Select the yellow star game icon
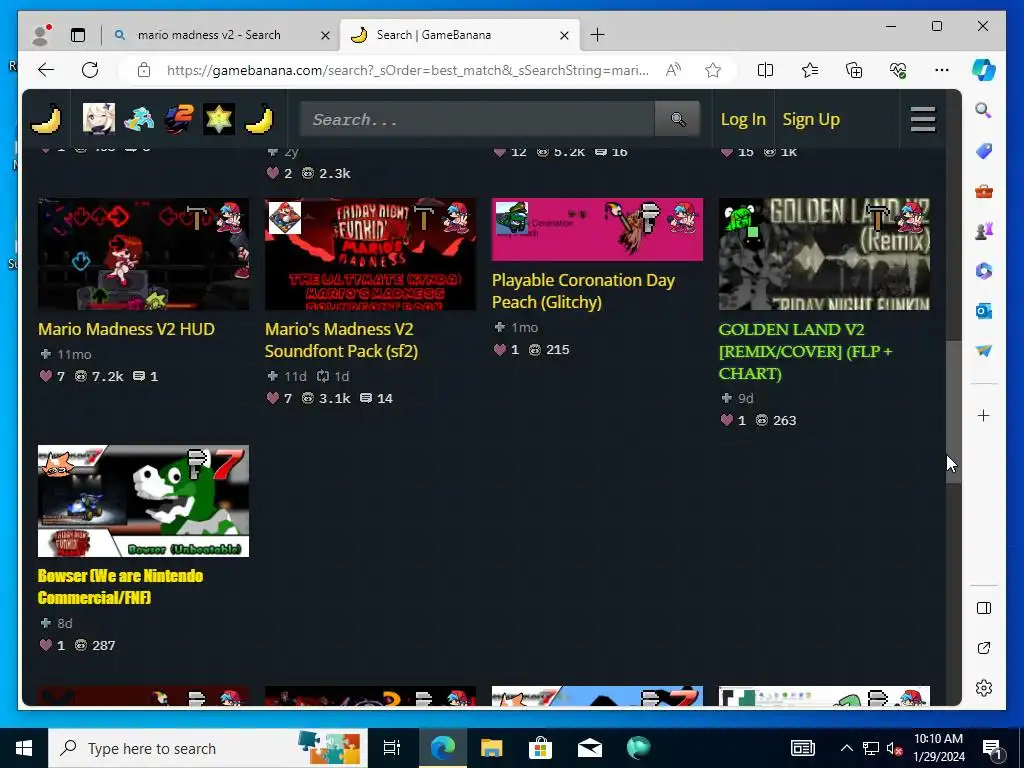The width and height of the screenshot is (1024, 768). click(219, 119)
